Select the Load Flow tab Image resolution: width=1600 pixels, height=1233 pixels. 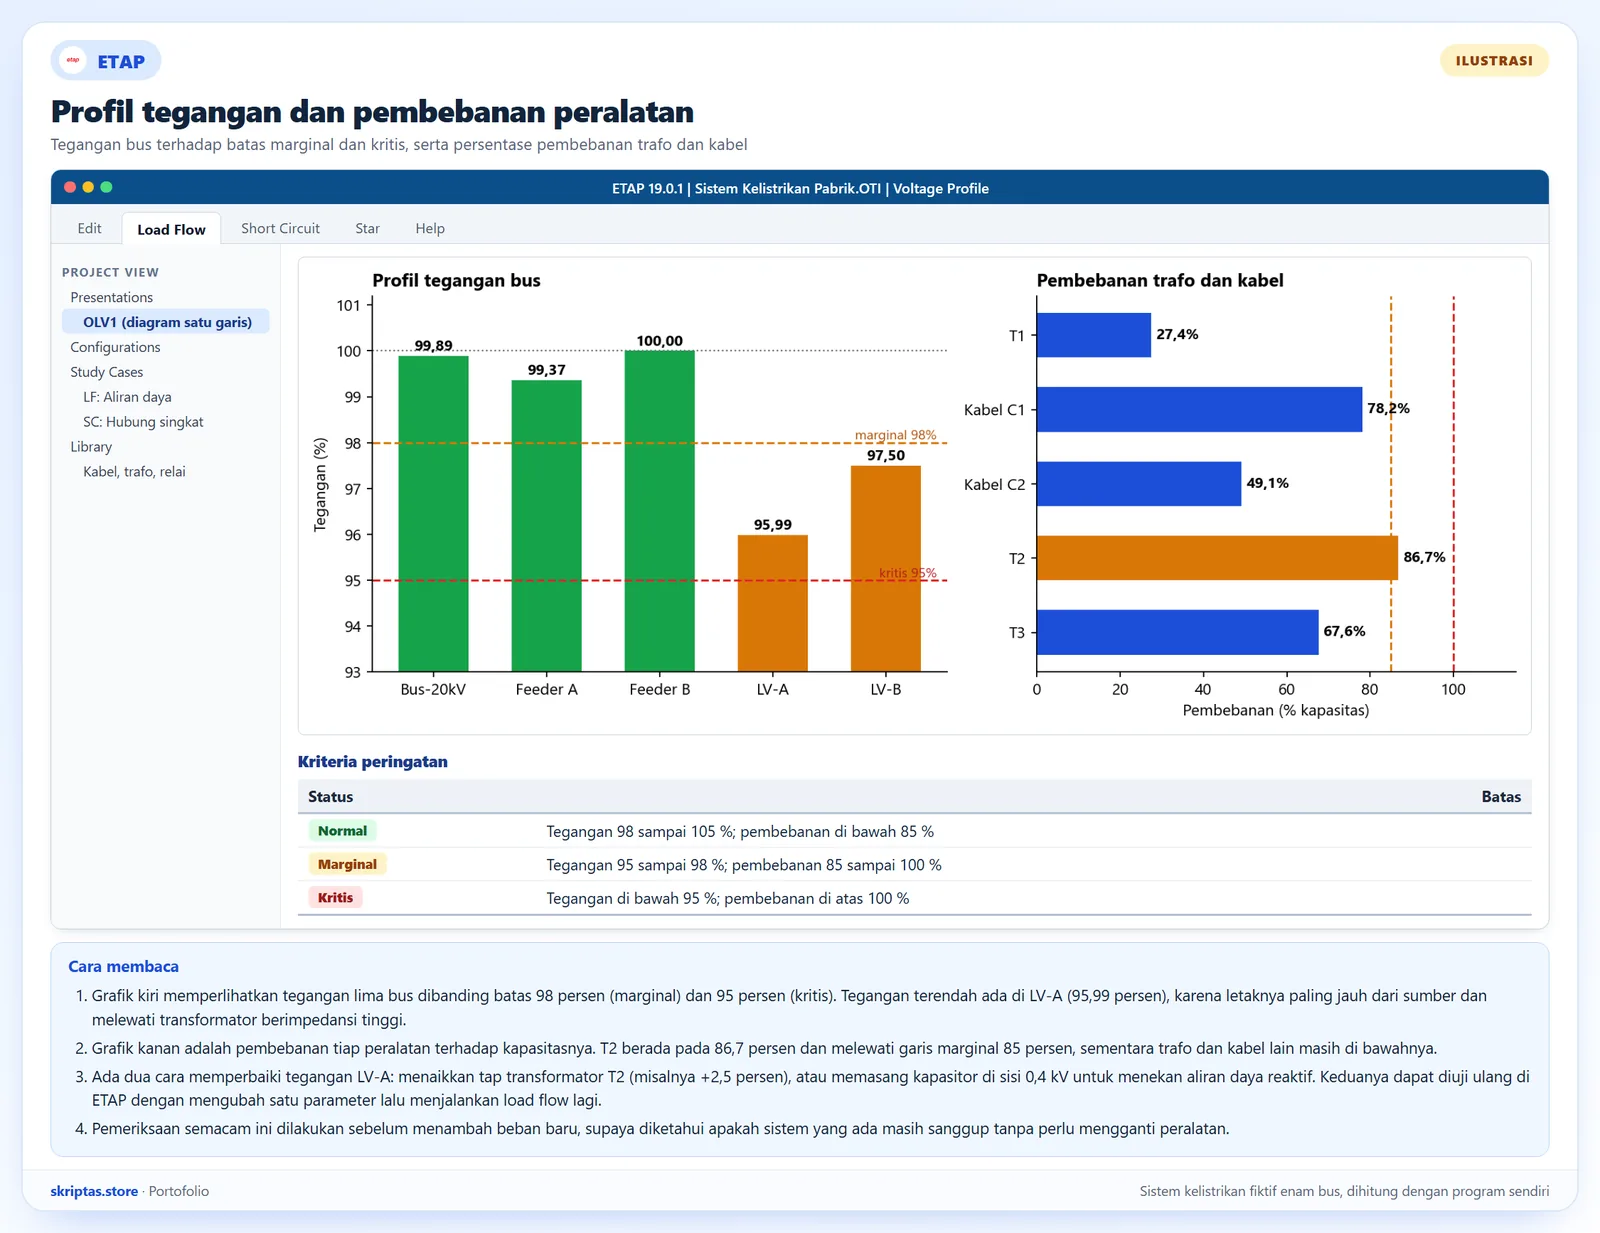(x=171, y=229)
